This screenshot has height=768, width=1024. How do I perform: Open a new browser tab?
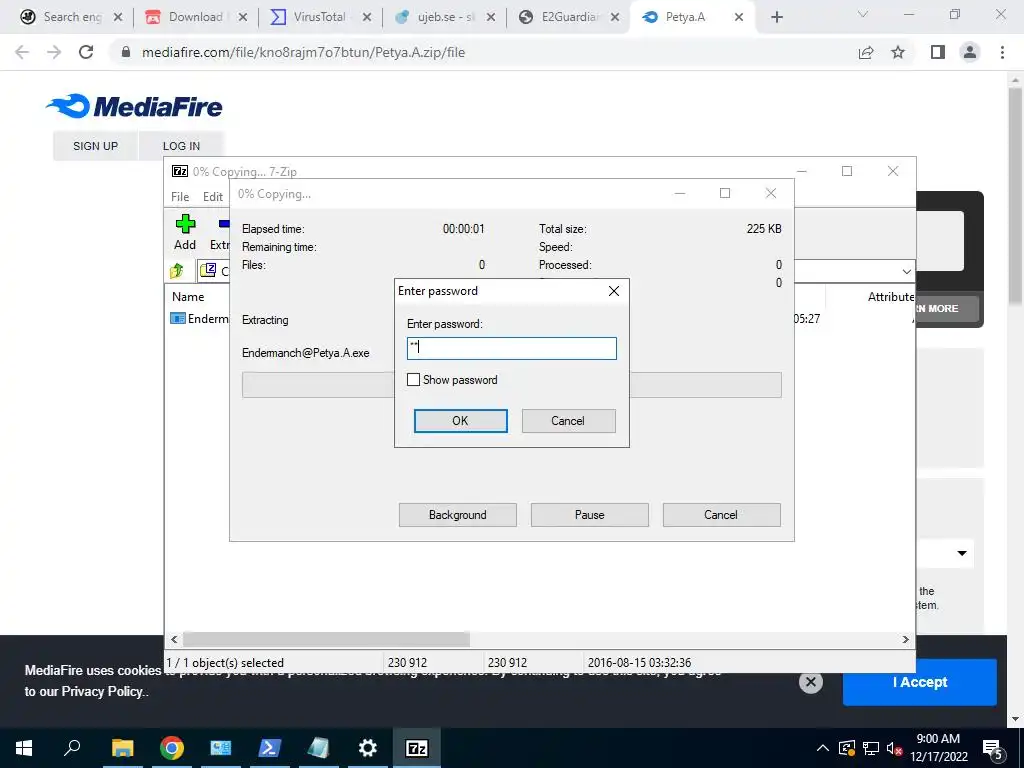coord(776,17)
